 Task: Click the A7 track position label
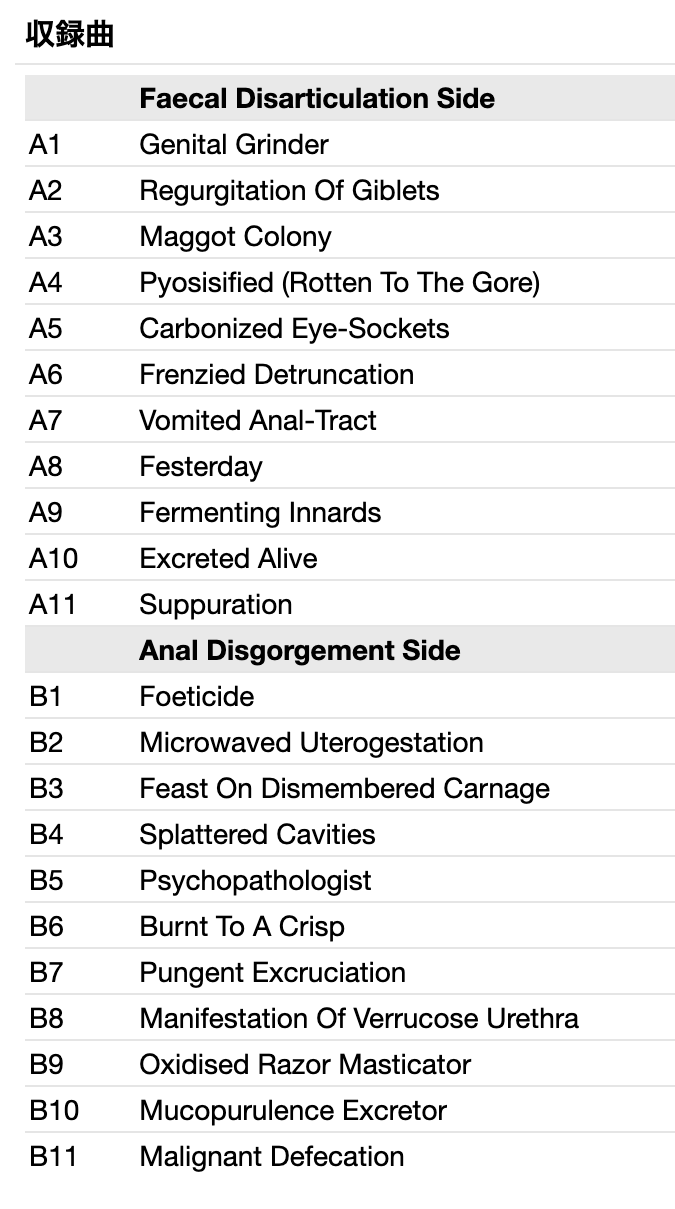coord(45,420)
